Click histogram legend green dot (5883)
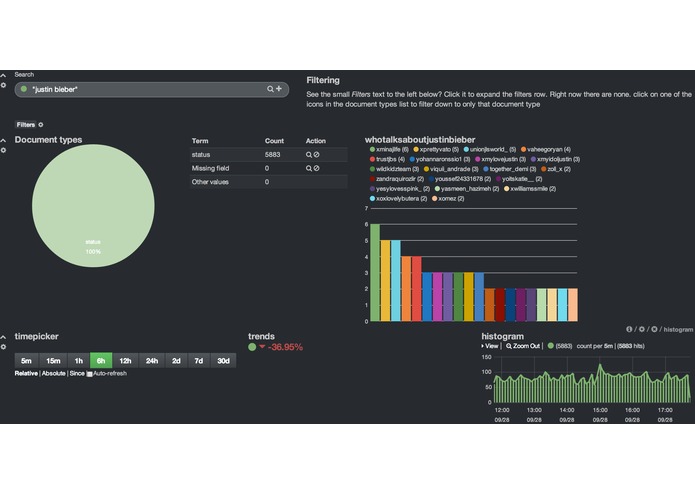Image resolution: width=695 pixels, height=494 pixels. [x=551, y=346]
